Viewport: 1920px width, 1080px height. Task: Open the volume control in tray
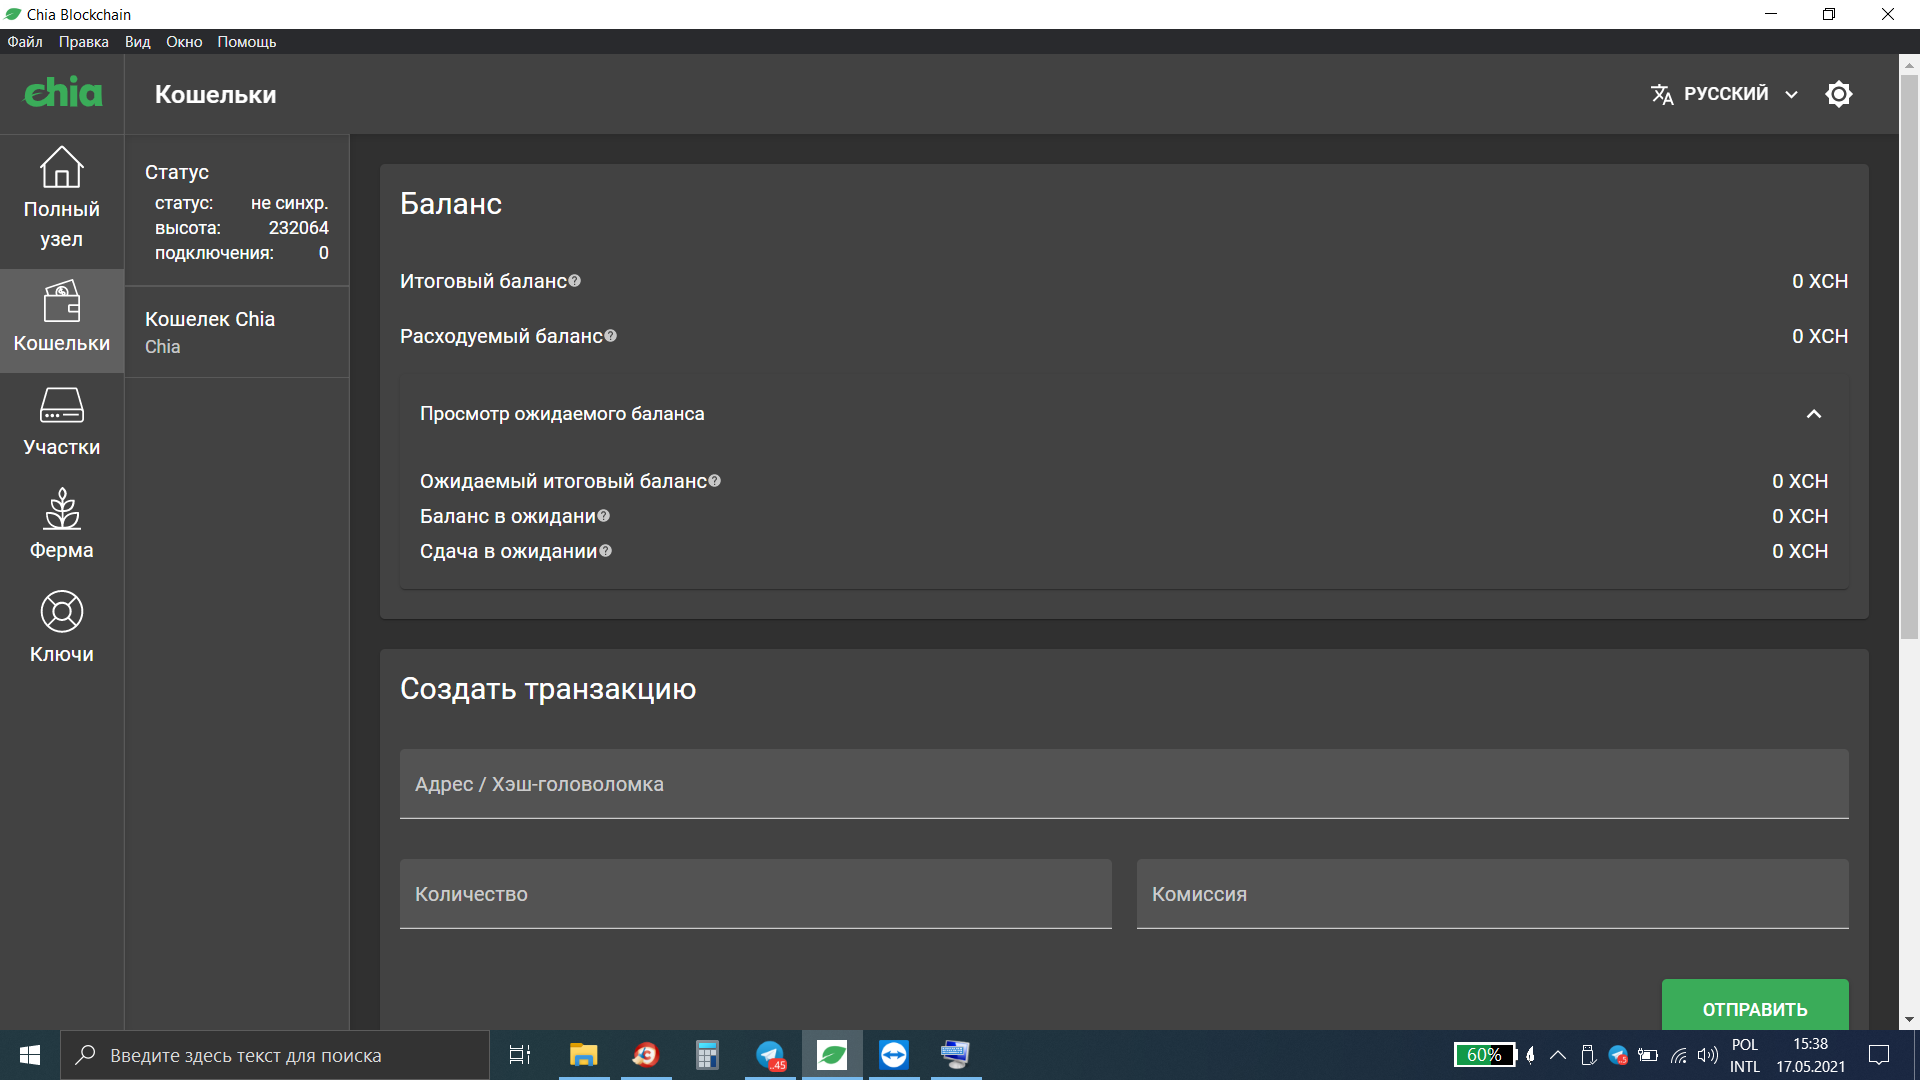(x=1708, y=1055)
